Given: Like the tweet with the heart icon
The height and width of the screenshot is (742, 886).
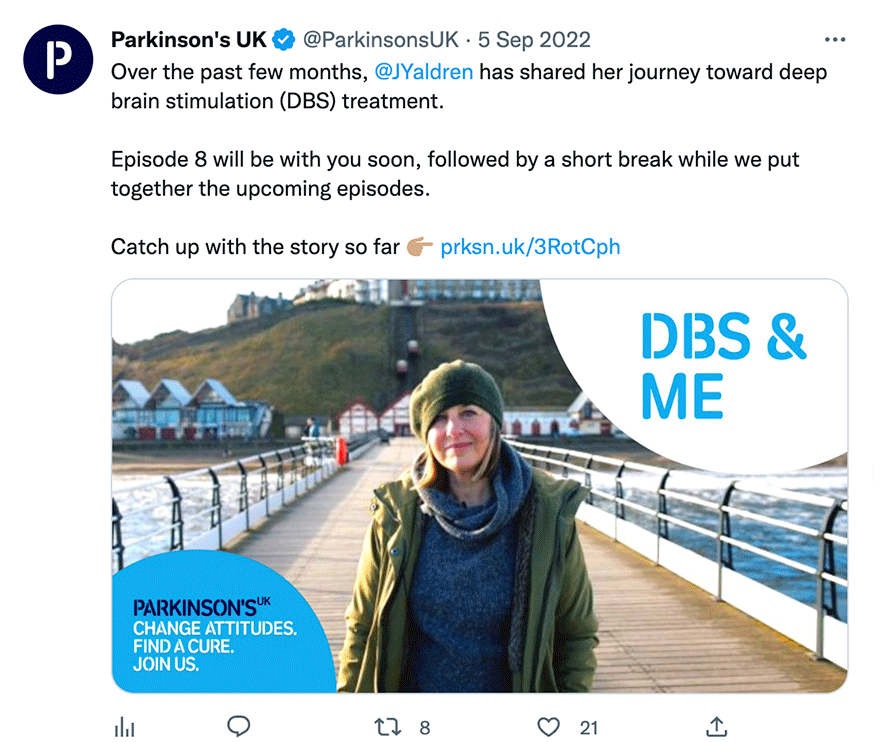Looking at the screenshot, I should (x=549, y=727).
